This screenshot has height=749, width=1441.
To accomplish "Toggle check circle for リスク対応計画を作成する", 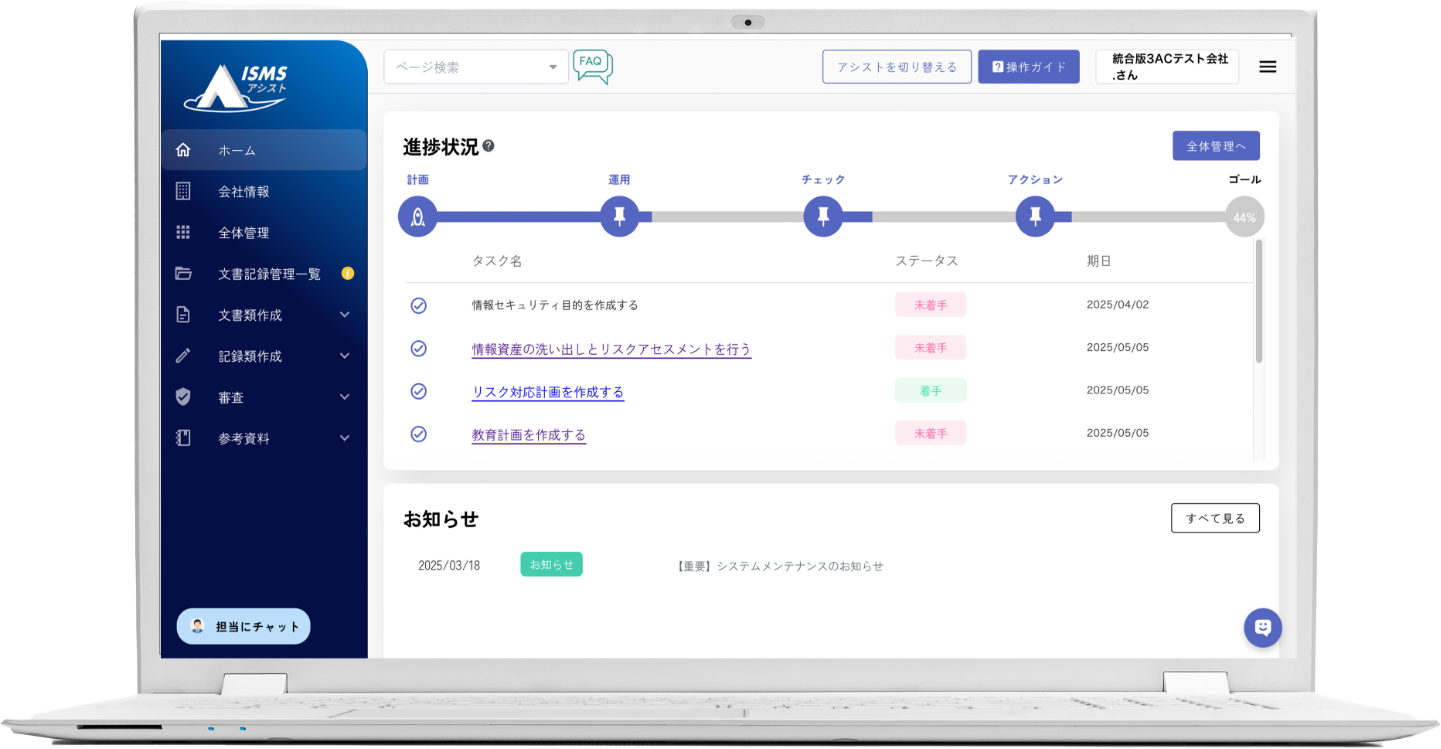I will point(419,392).
